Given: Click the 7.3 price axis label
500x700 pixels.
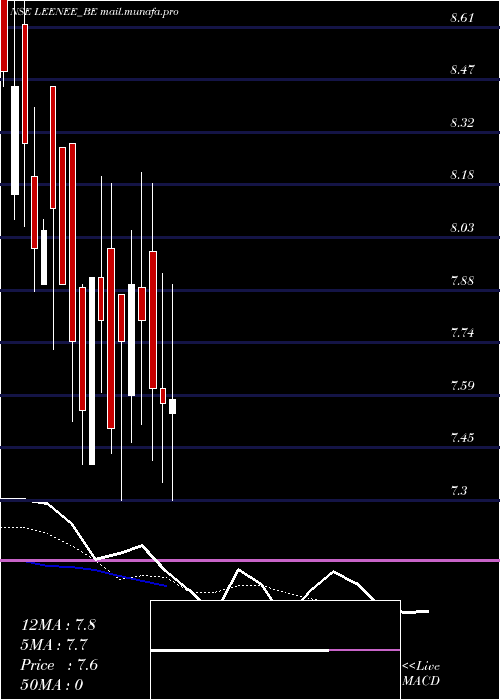Looking at the screenshot, I should pos(459,491).
